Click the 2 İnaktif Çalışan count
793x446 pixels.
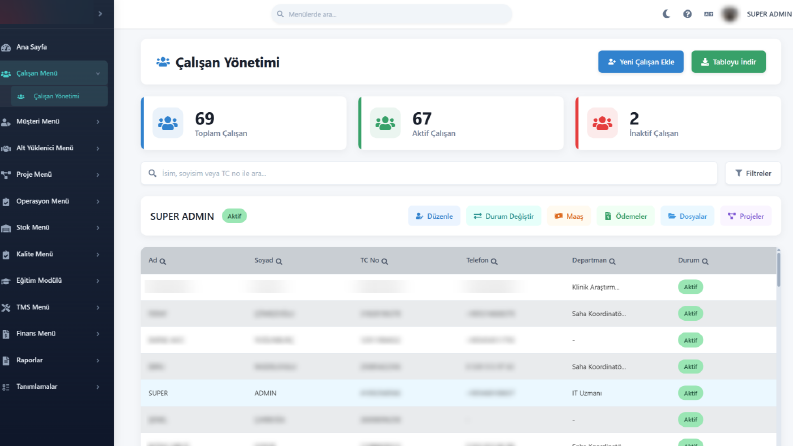click(634, 118)
